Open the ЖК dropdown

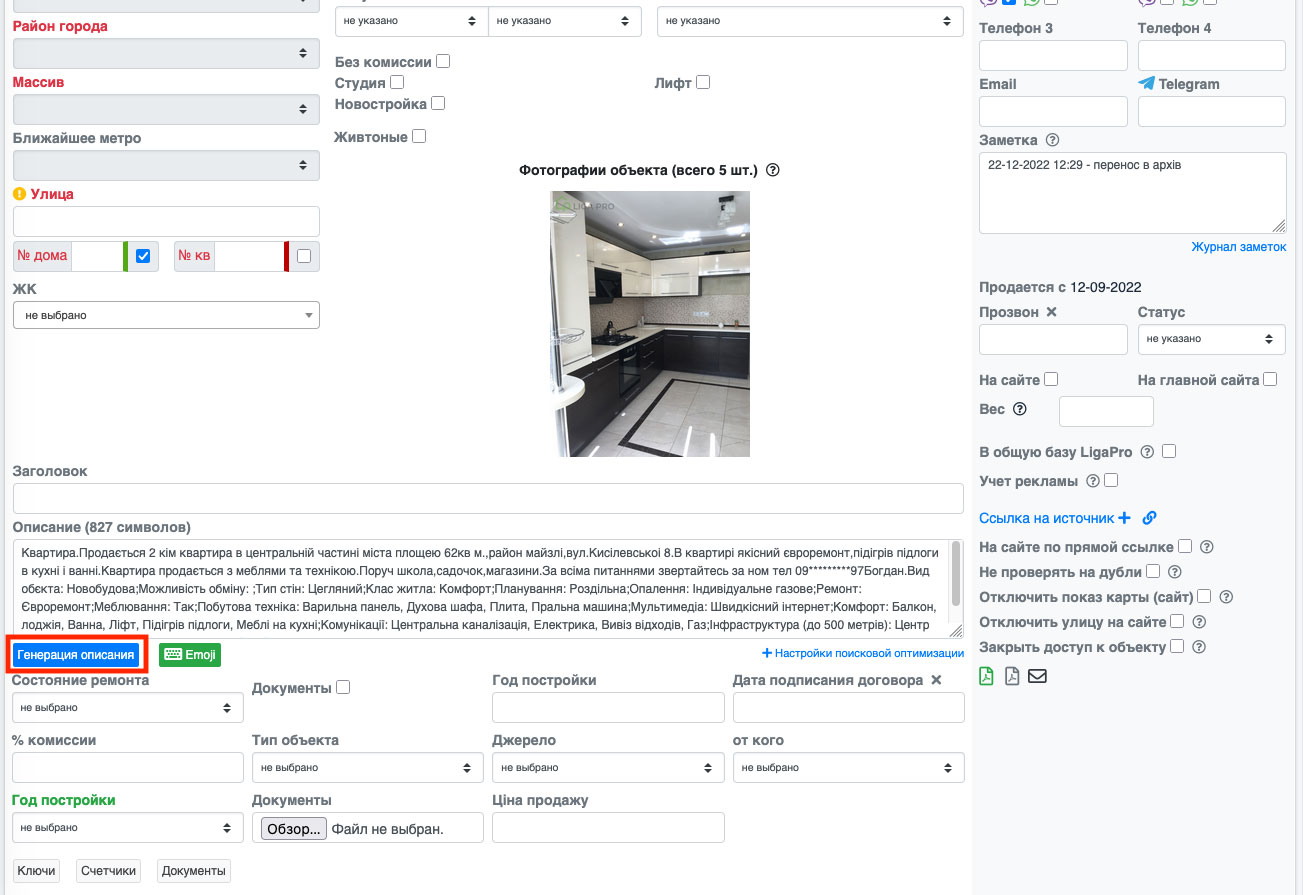click(x=166, y=315)
